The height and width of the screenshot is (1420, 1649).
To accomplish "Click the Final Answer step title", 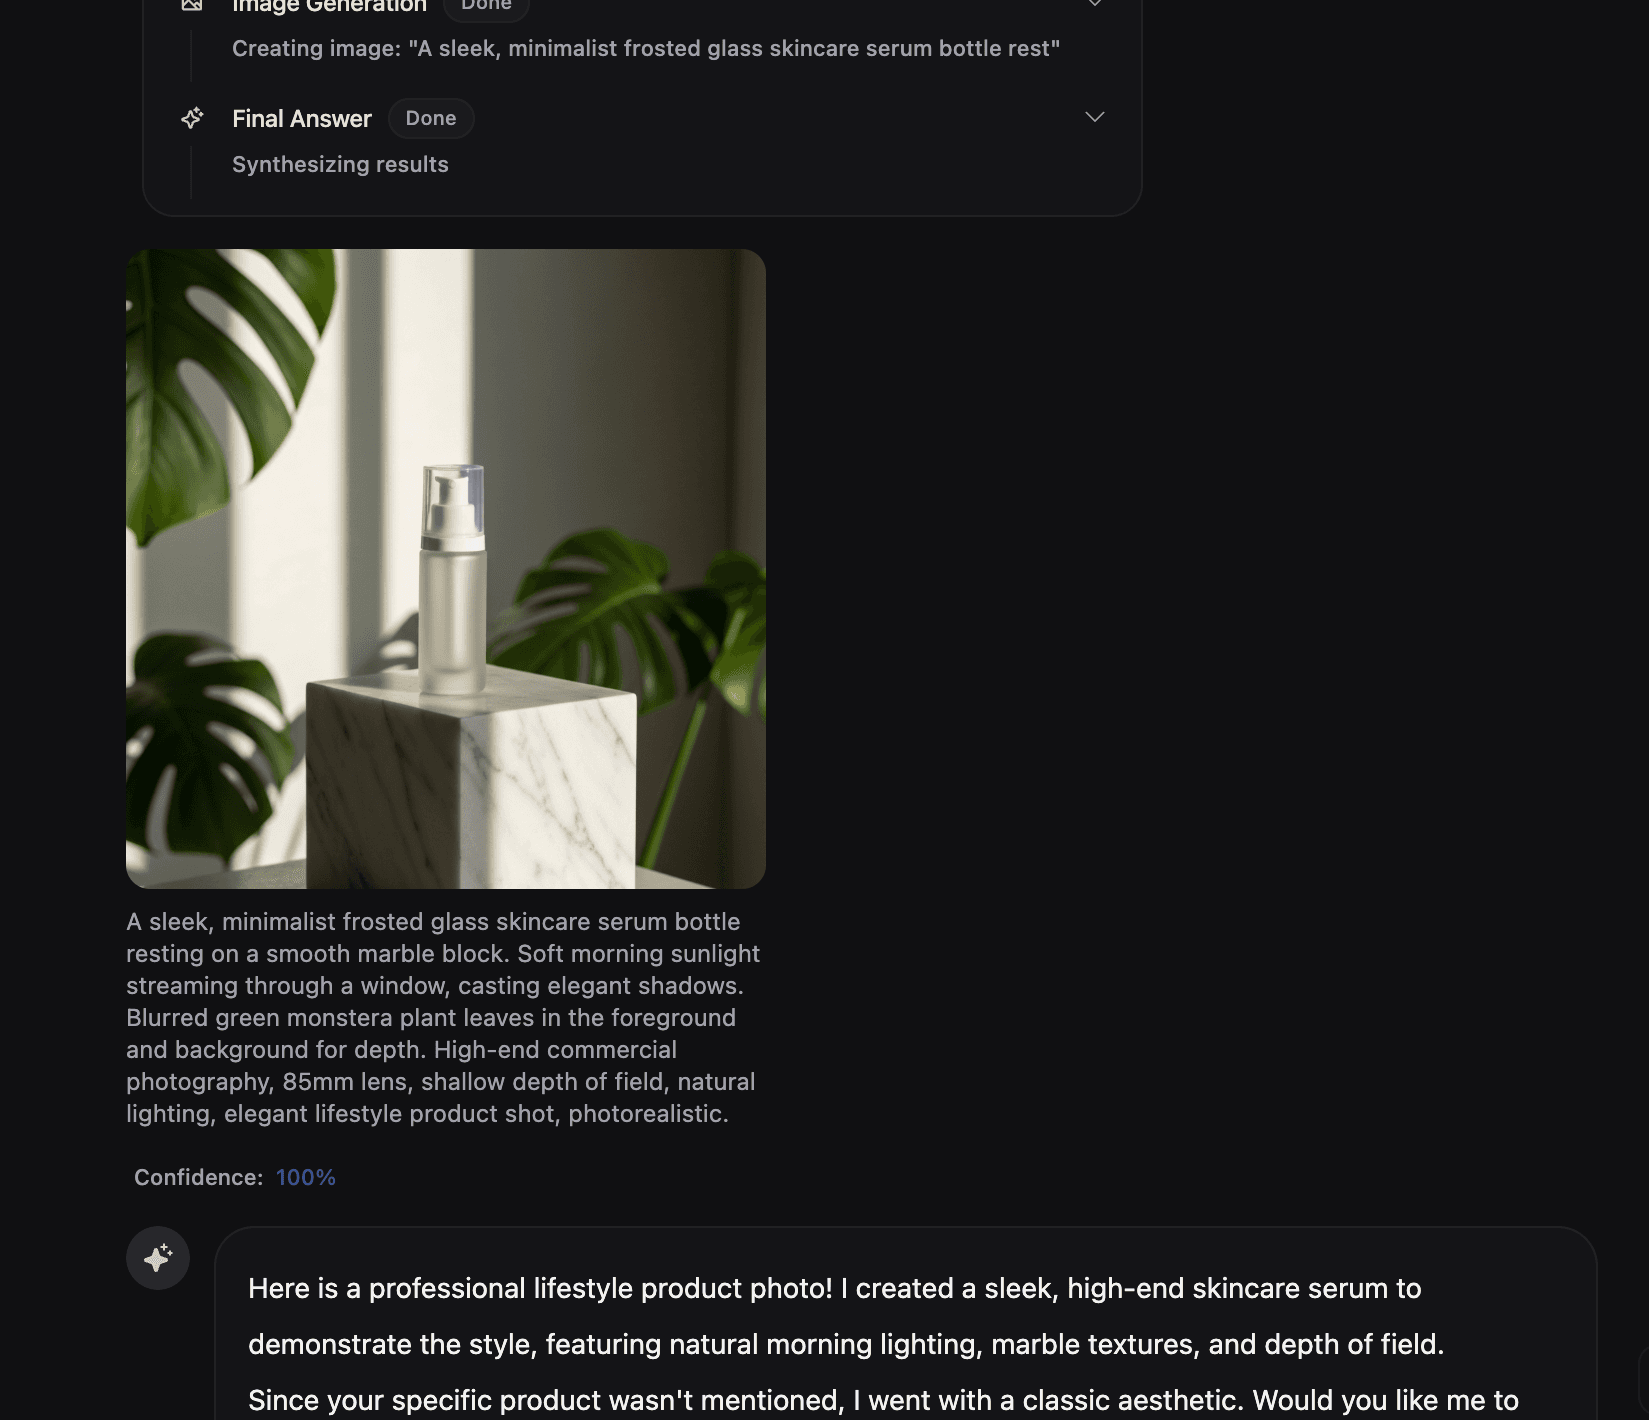I will coord(301,118).
